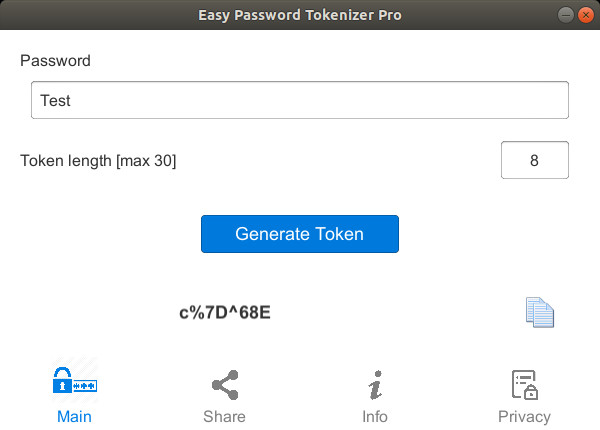Copy the generated token to clipboard
Viewport: 600px width, 430px height.
click(540, 312)
